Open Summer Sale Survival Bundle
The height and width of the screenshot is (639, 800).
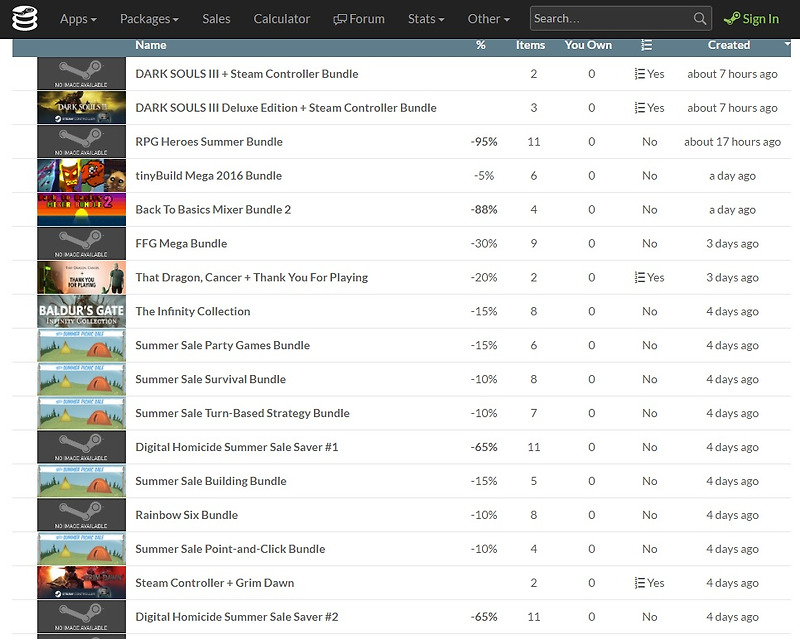pos(210,379)
